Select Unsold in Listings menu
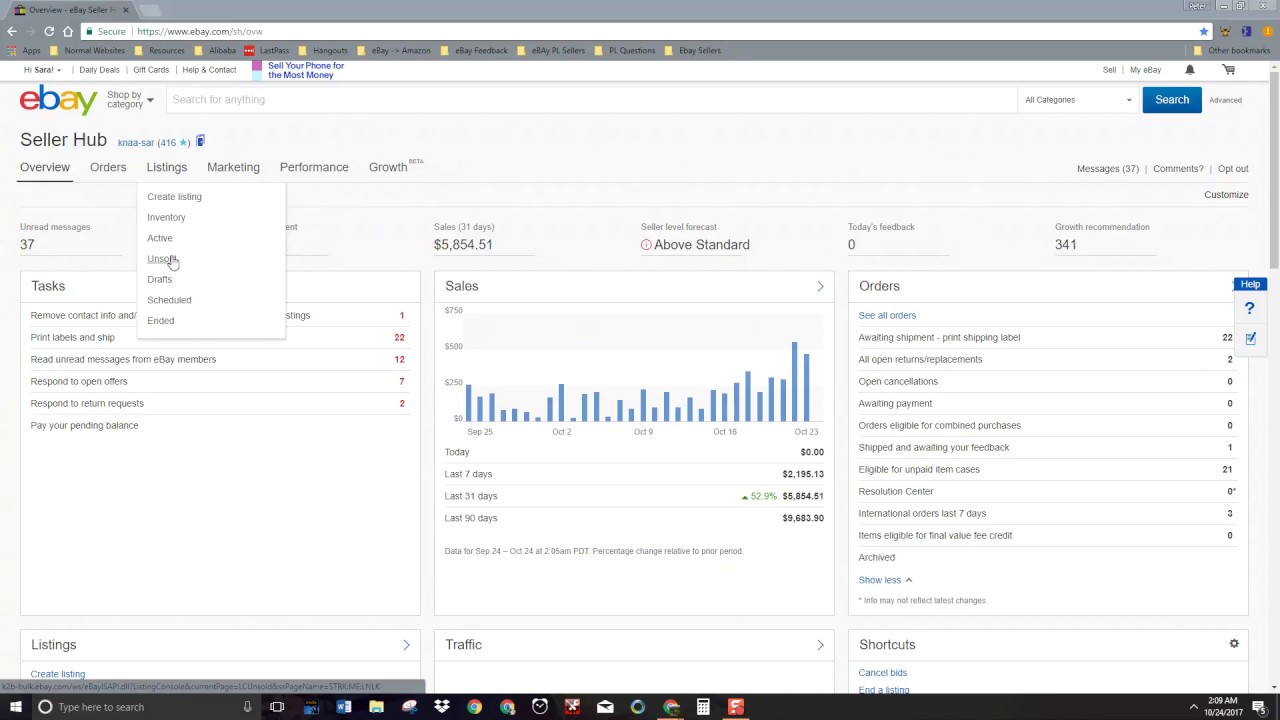Screen dimensions: 1280x720 (162, 259)
